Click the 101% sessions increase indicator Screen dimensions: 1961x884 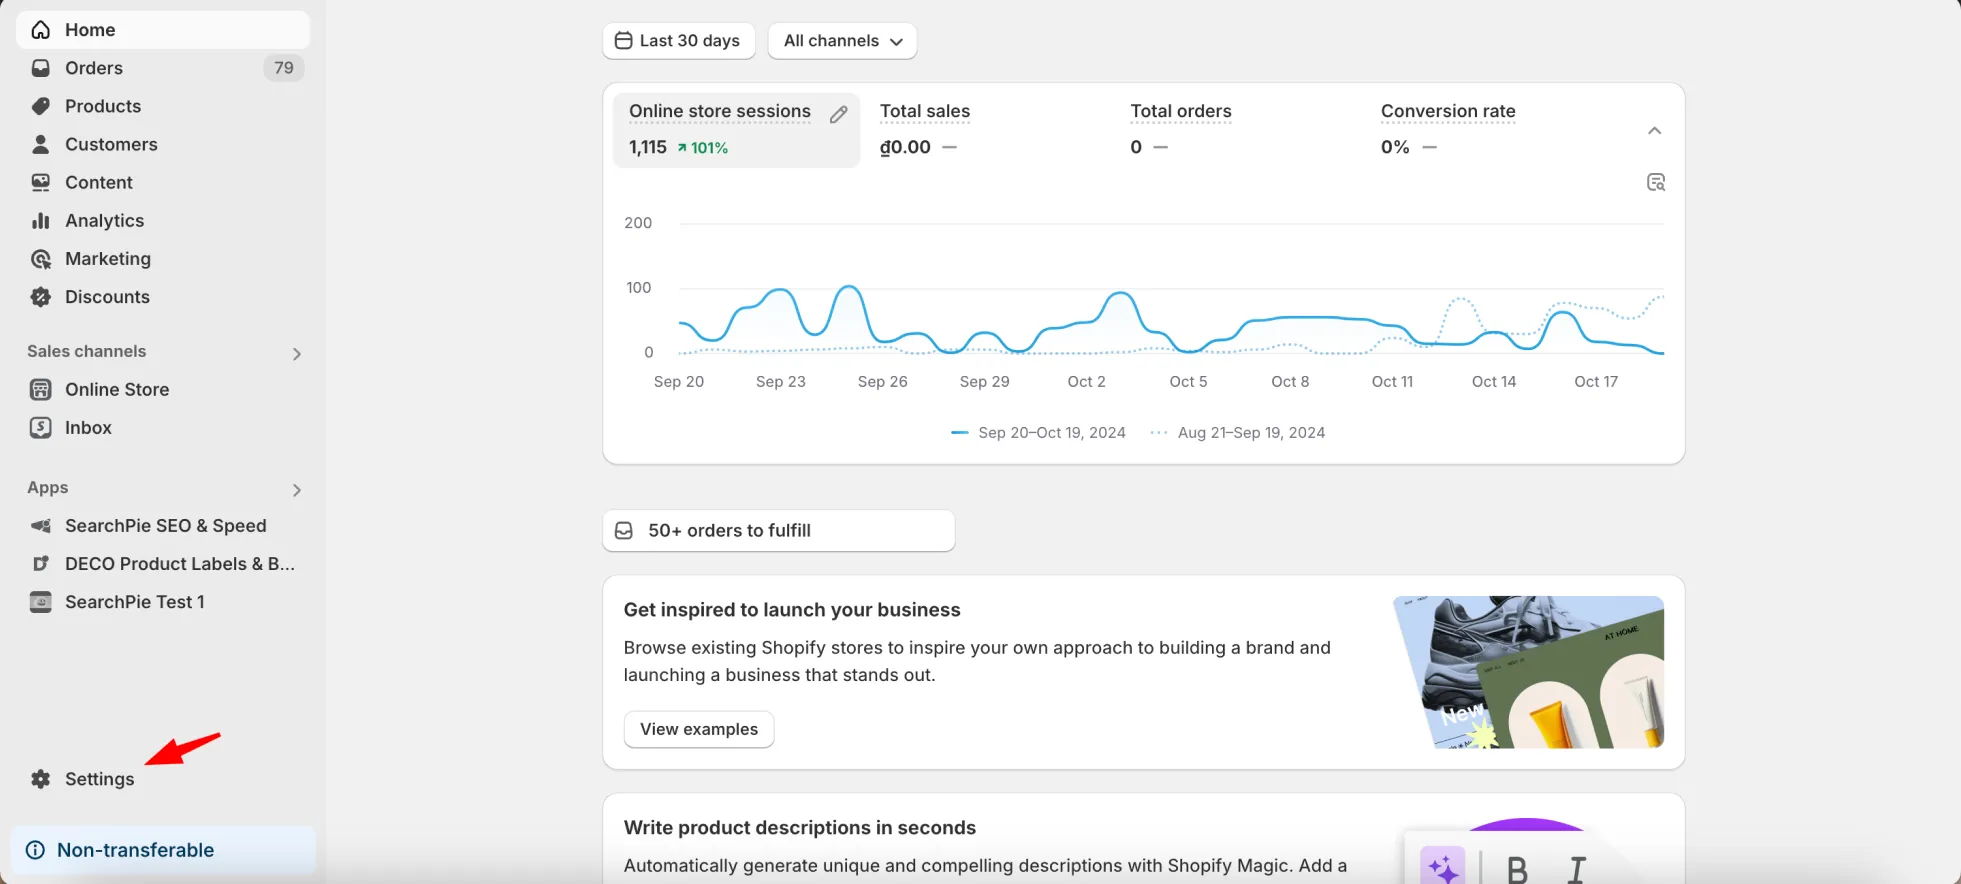click(x=703, y=148)
